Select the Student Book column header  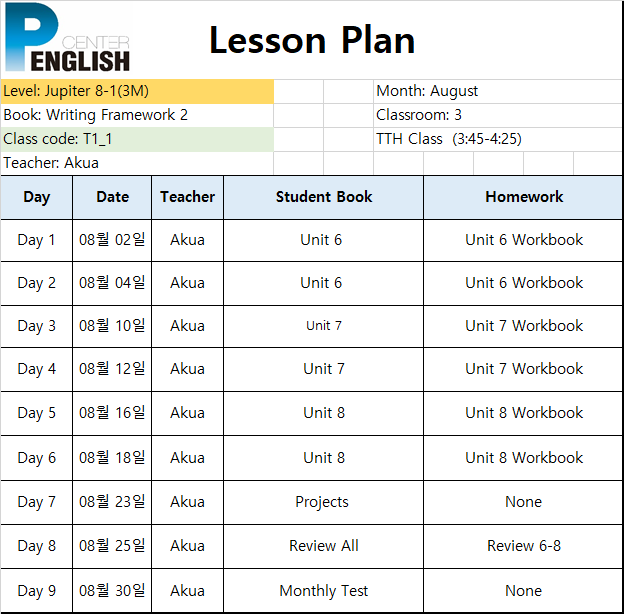tap(324, 197)
